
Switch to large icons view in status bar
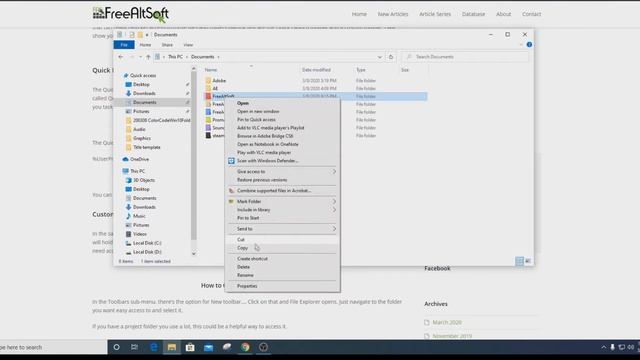click(x=528, y=261)
